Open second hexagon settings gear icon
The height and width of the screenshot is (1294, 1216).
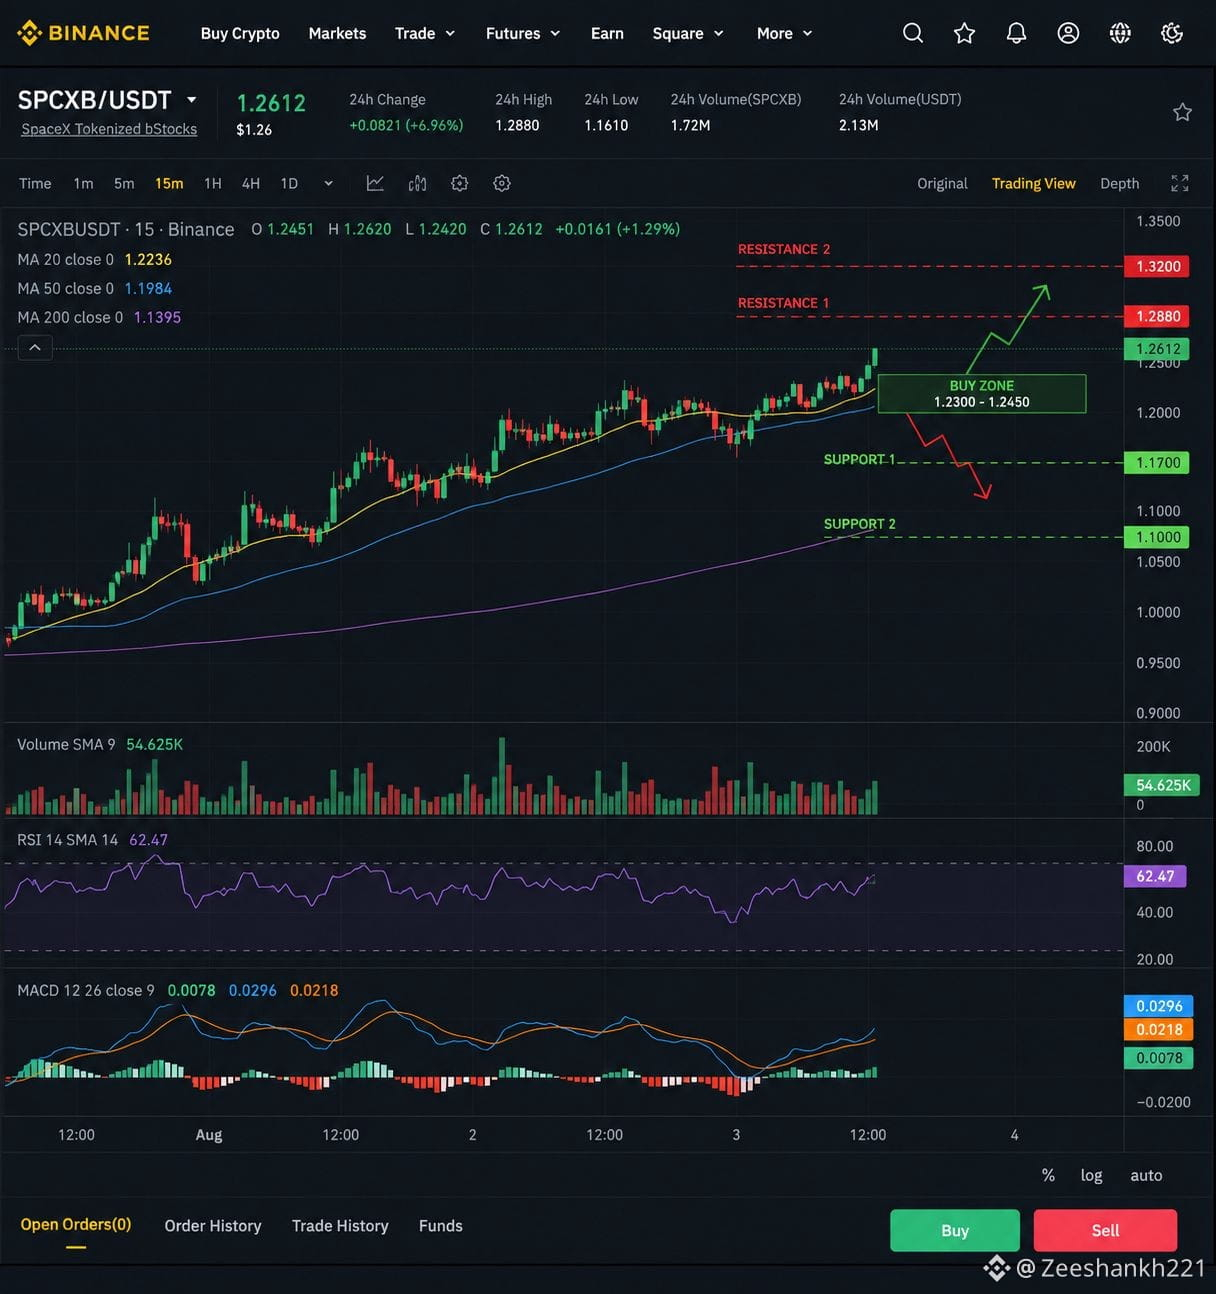click(x=502, y=183)
